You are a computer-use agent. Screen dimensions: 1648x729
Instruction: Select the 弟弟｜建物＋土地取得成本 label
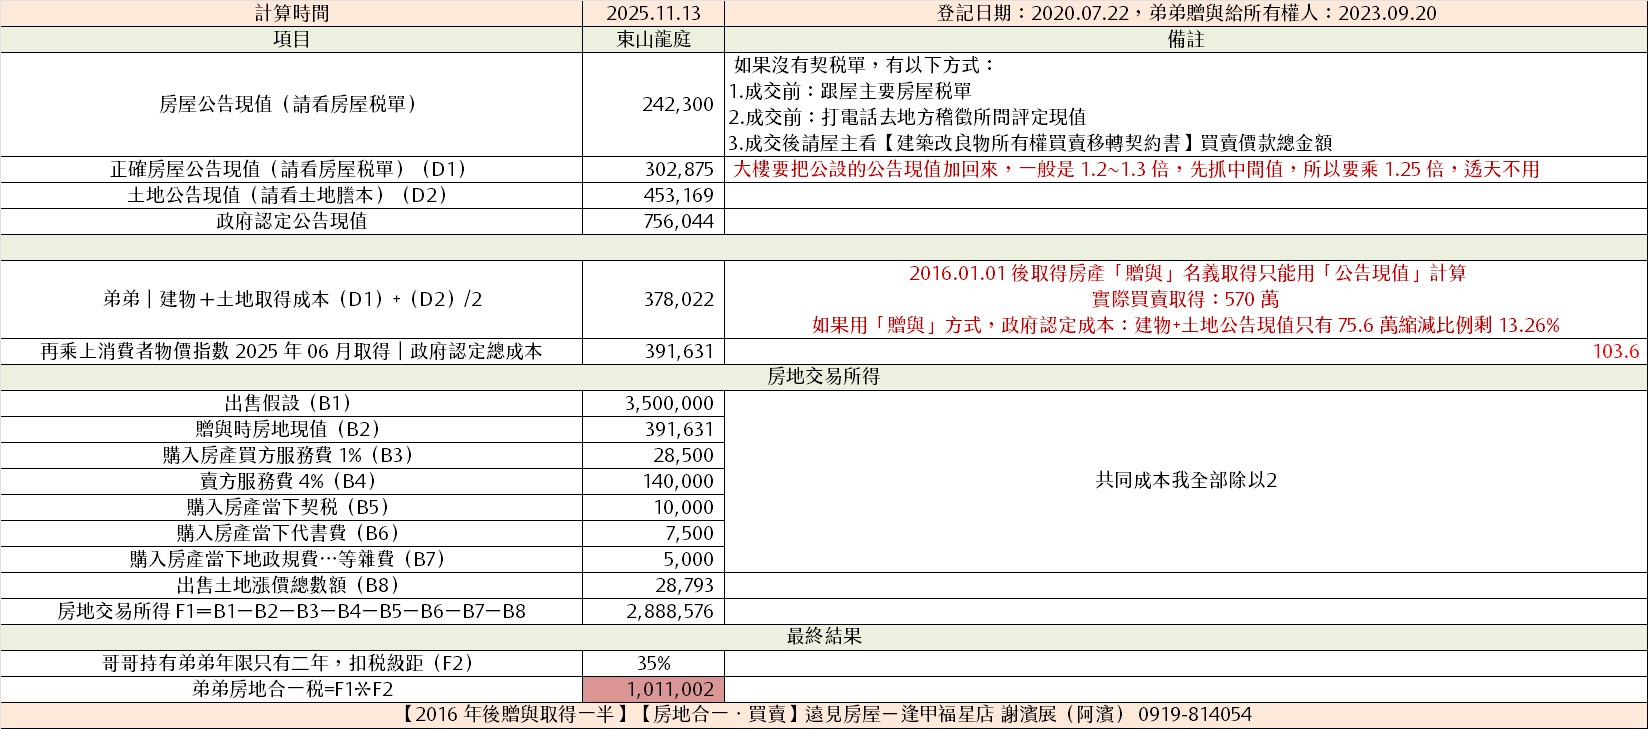tap(291, 299)
